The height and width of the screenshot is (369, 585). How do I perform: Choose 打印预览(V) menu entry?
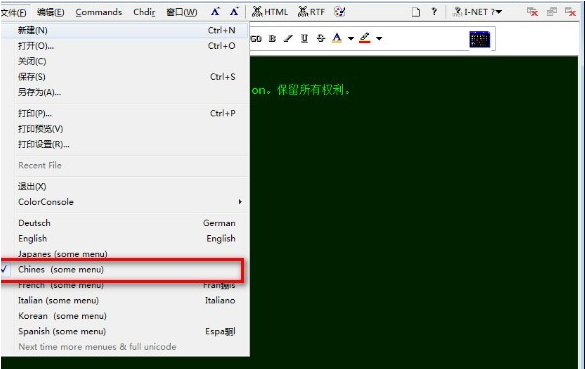(x=125, y=129)
